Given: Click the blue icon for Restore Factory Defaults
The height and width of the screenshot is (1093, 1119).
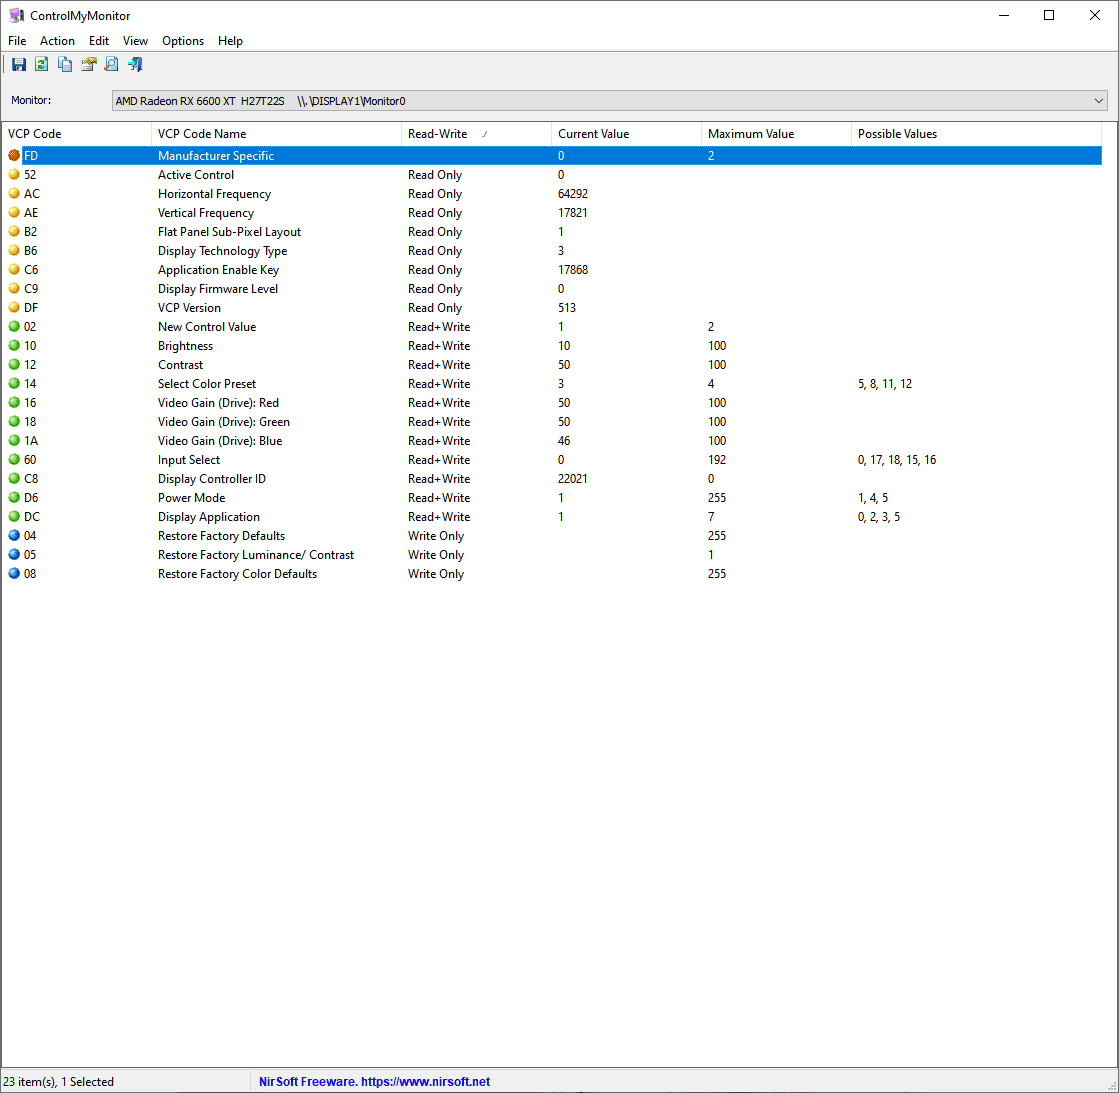Looking at the screenshot, I should (x=14, y=536).
